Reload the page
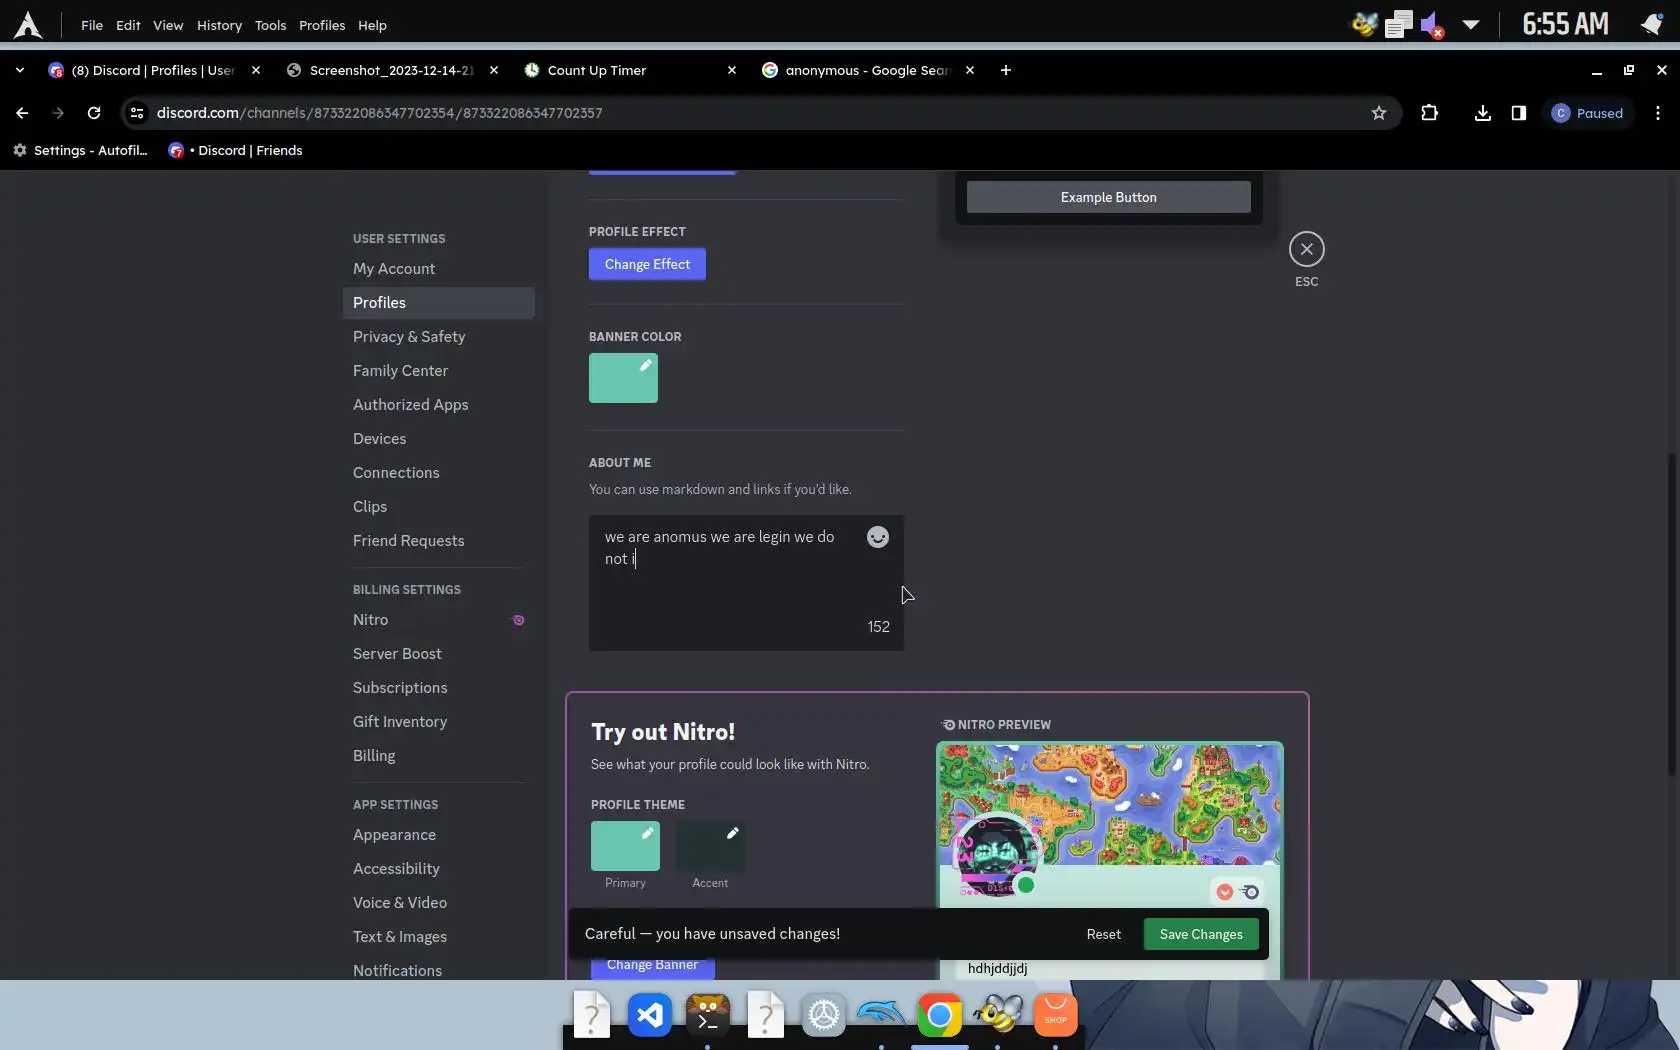 (94, 113)
